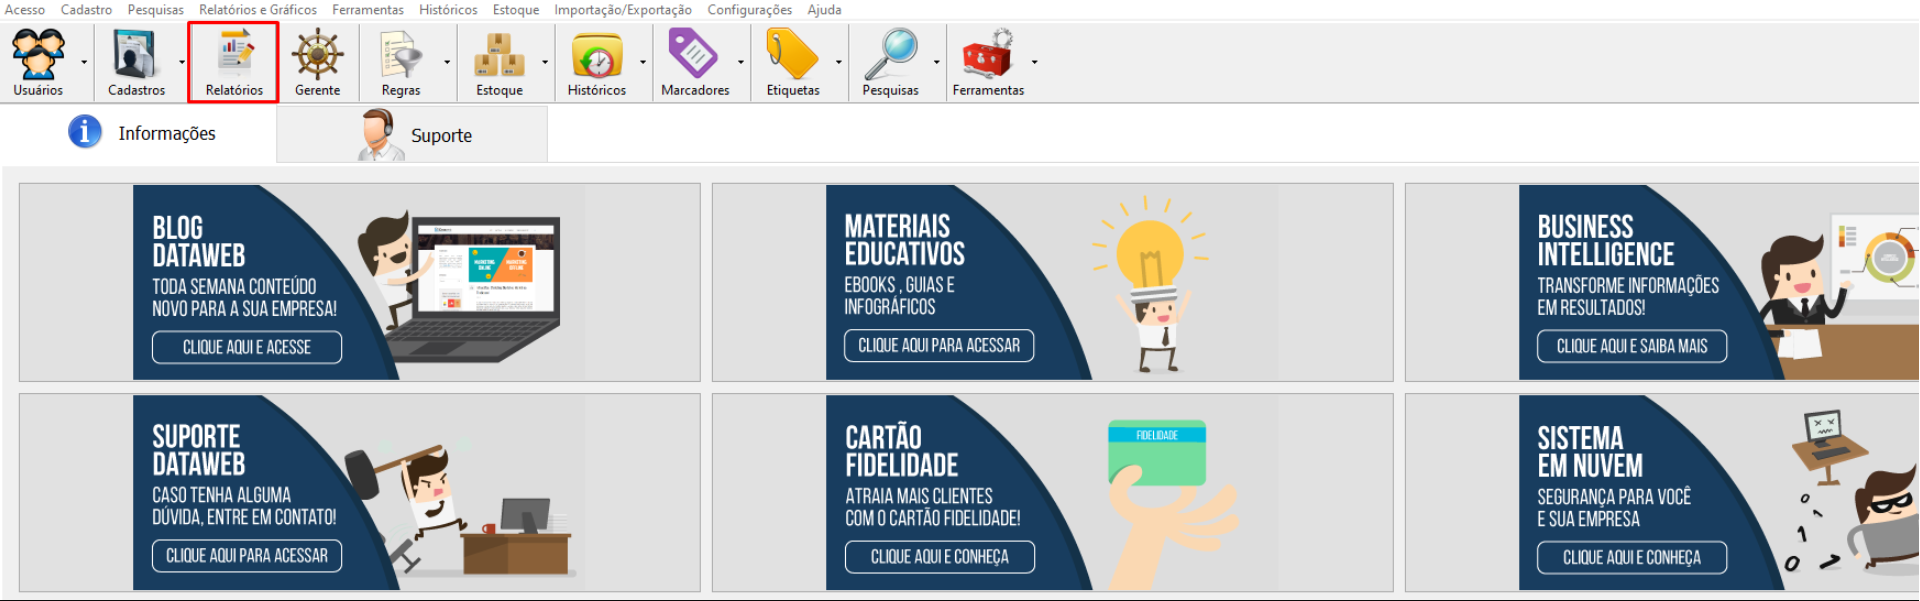Viewport: 1920px width, 601px height.
Task: Open the Ferramentas menu in menu bar
Action: tap(368, 10)
